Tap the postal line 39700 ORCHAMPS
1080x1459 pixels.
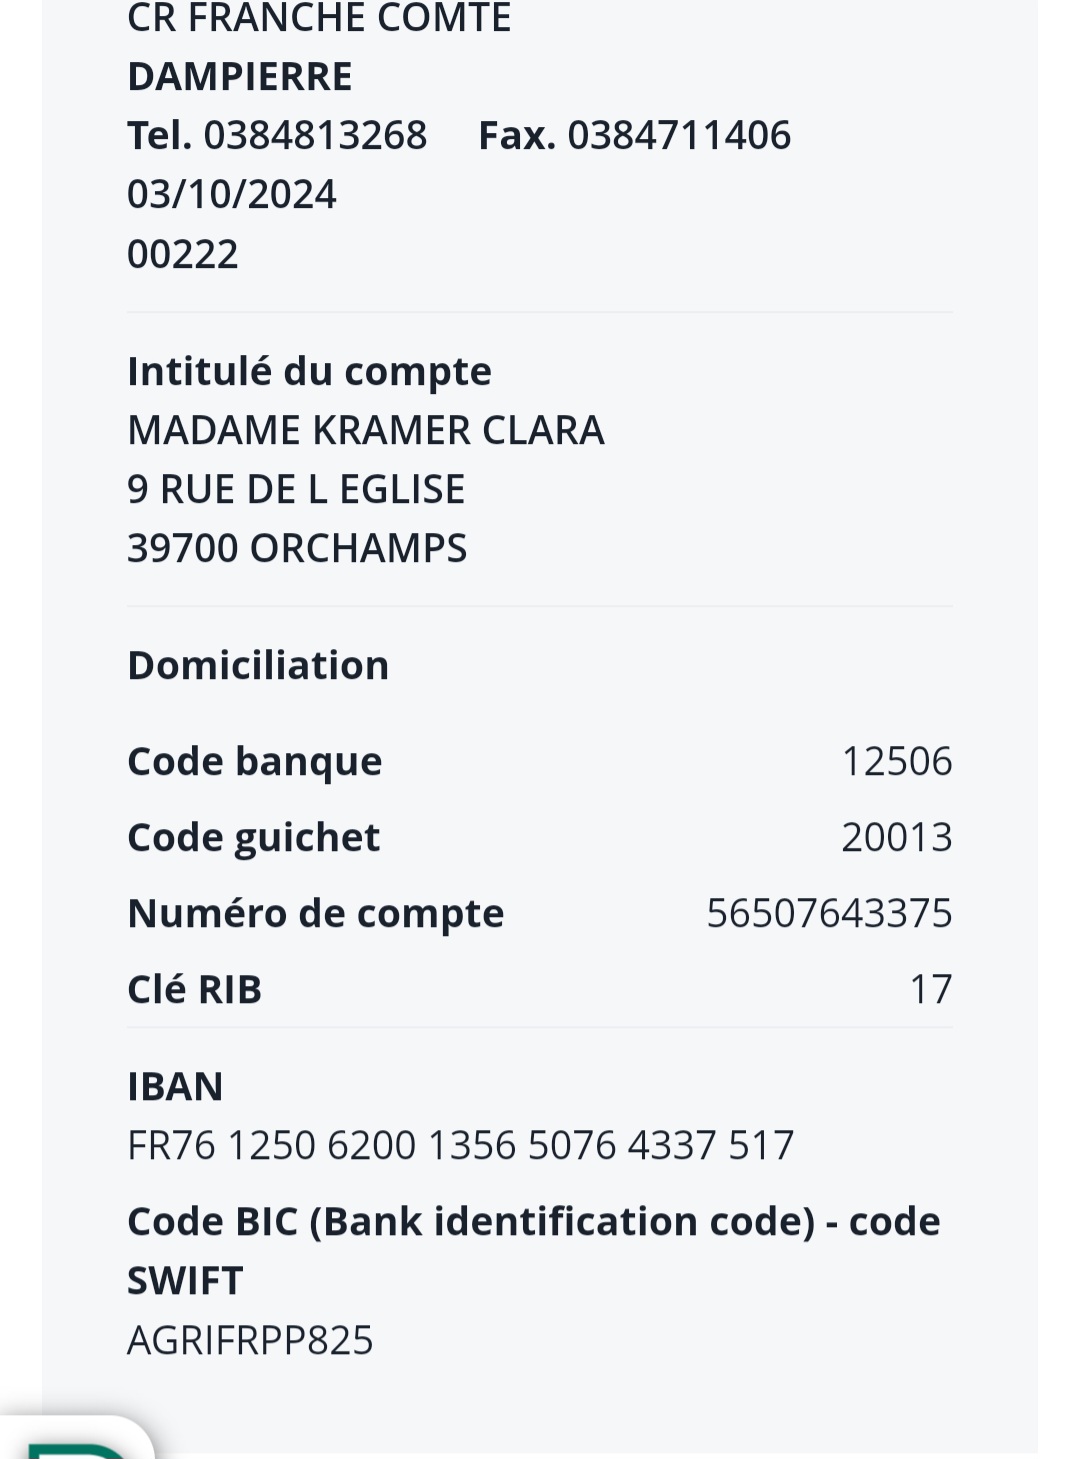coord(297,548)
